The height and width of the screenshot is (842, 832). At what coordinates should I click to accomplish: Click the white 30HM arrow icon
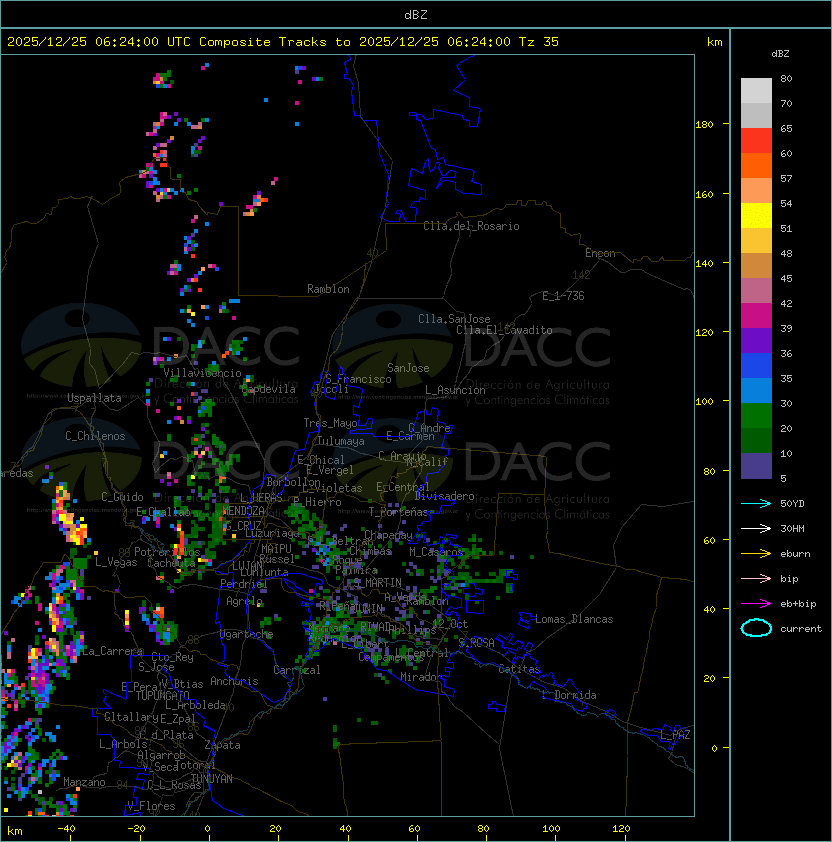756,528
